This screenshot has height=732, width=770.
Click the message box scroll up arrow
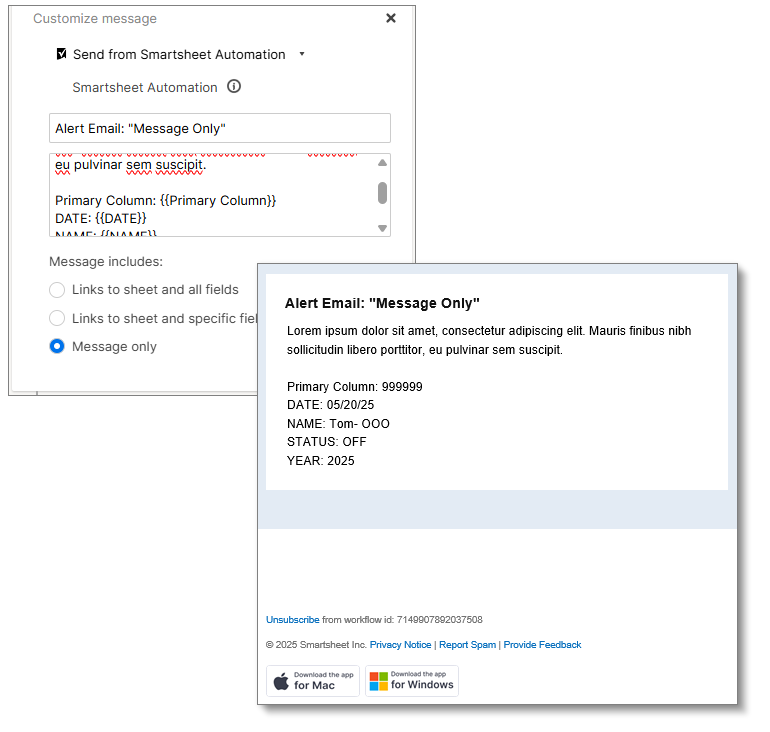click(x=383, y=163)
